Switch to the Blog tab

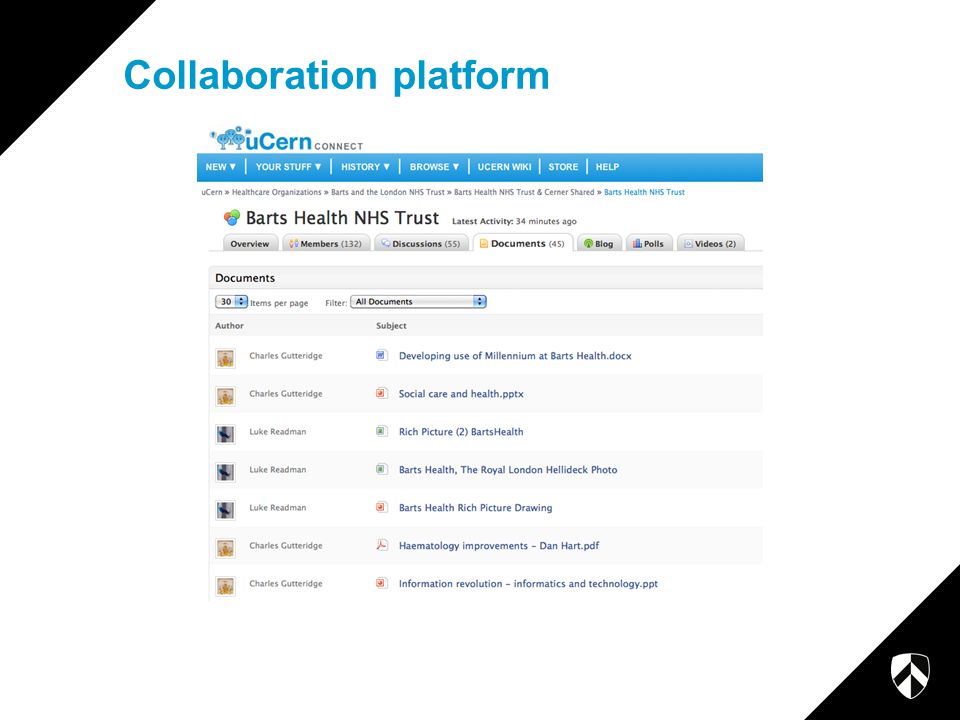599,243
